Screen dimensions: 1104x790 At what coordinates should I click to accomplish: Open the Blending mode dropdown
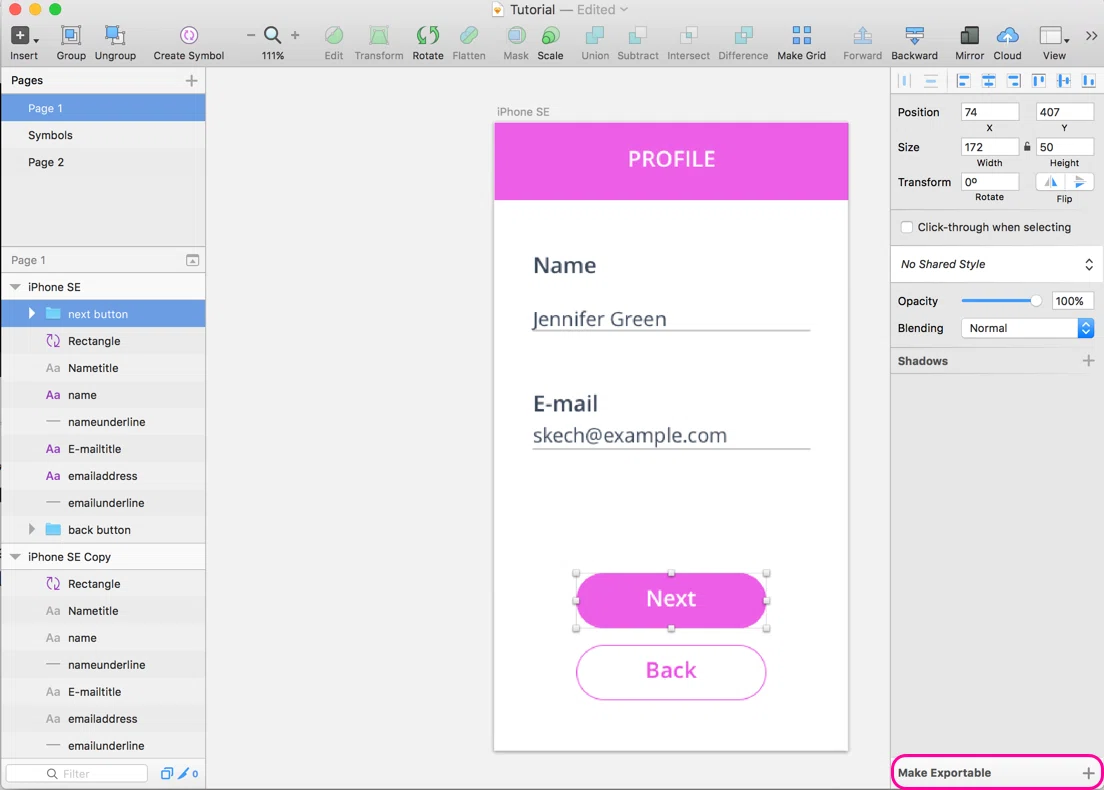coord(1027,328)
